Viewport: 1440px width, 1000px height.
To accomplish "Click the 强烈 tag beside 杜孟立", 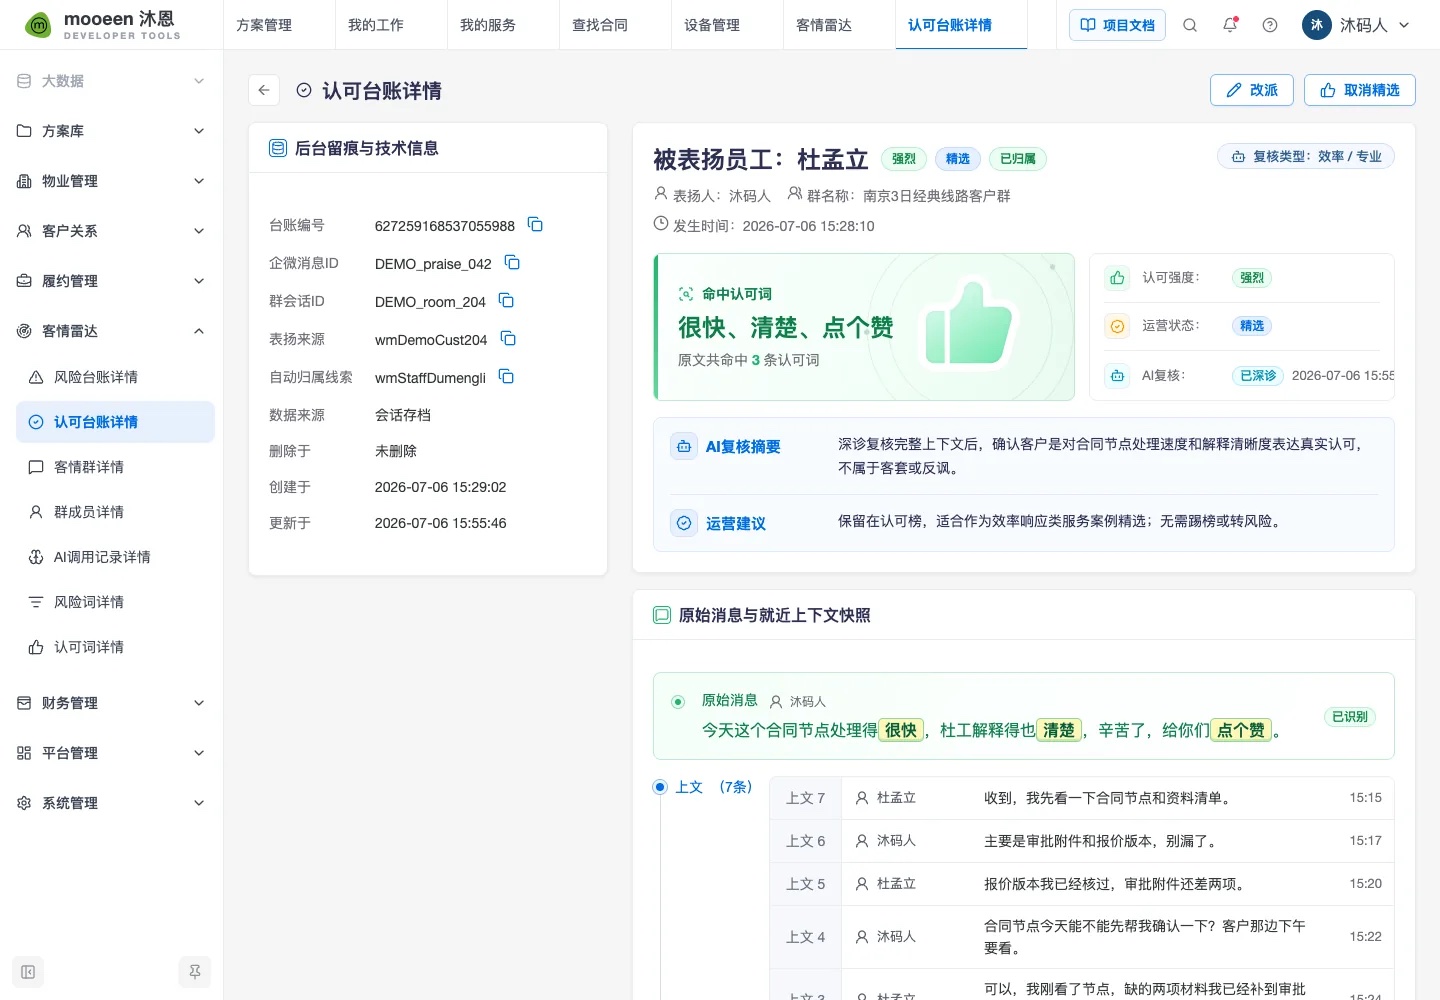I will pyautogui.click(x=904, y=159).
